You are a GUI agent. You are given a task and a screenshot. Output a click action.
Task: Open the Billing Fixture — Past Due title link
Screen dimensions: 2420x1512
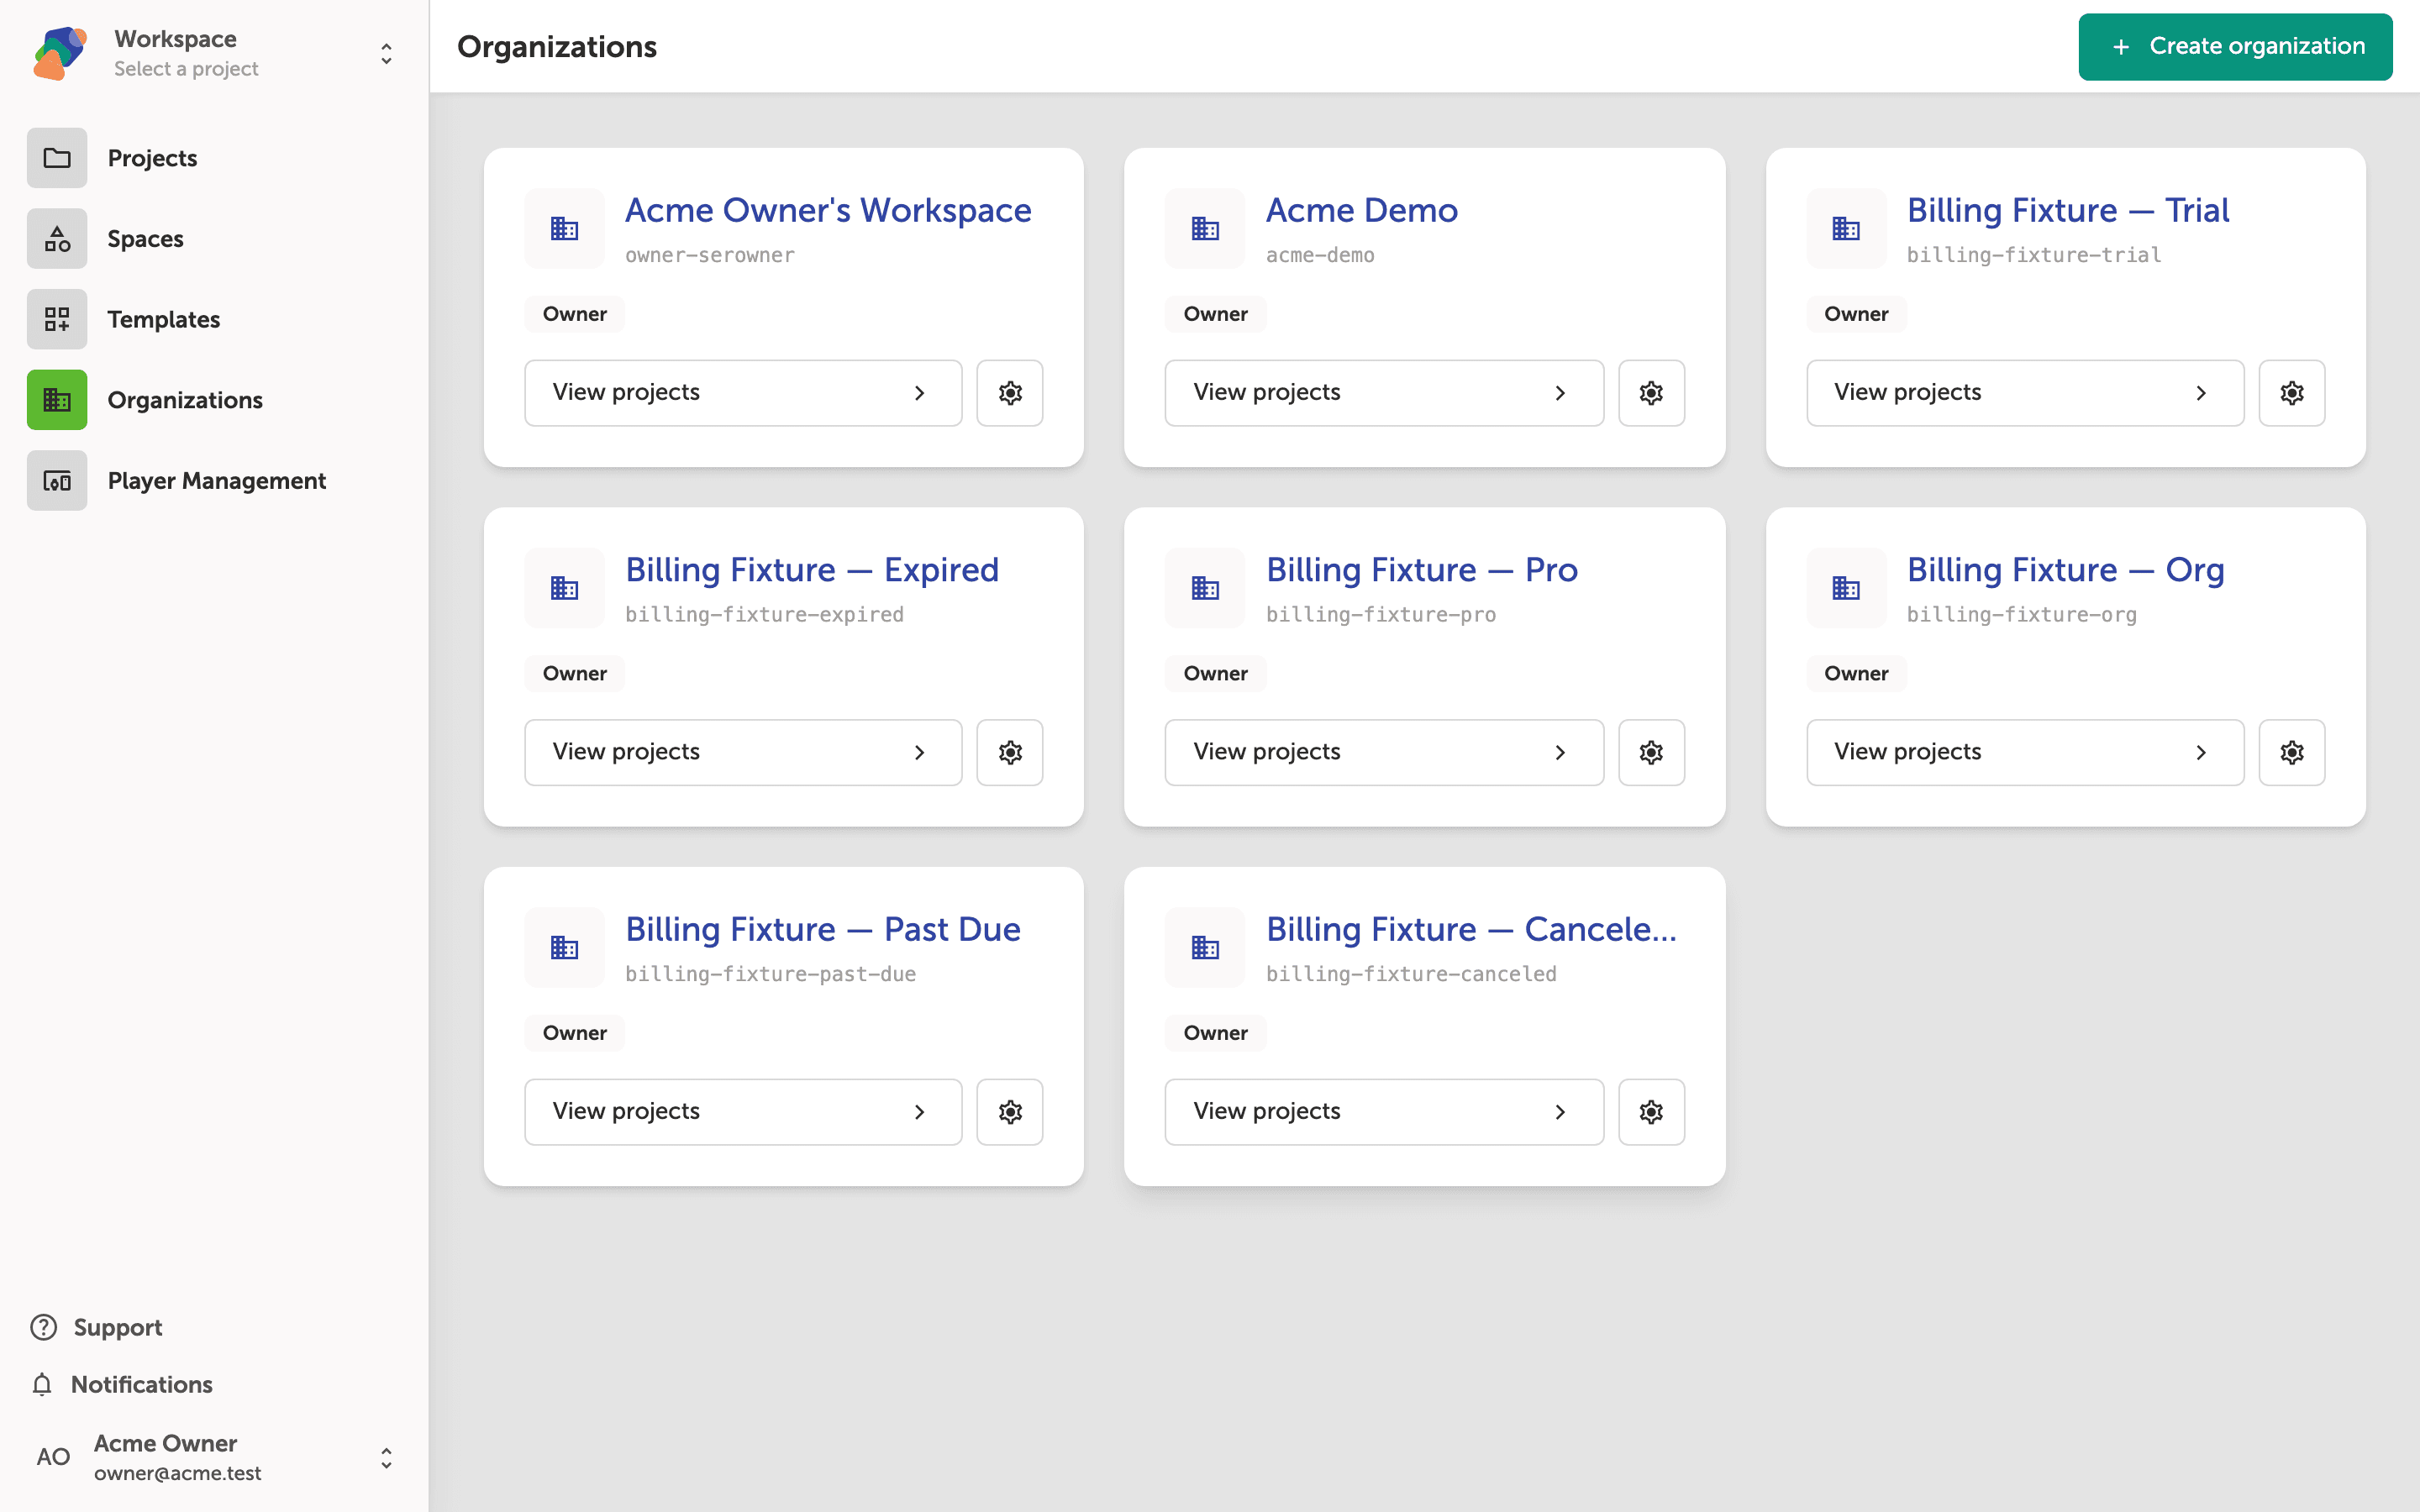click(x=823, y=929)
